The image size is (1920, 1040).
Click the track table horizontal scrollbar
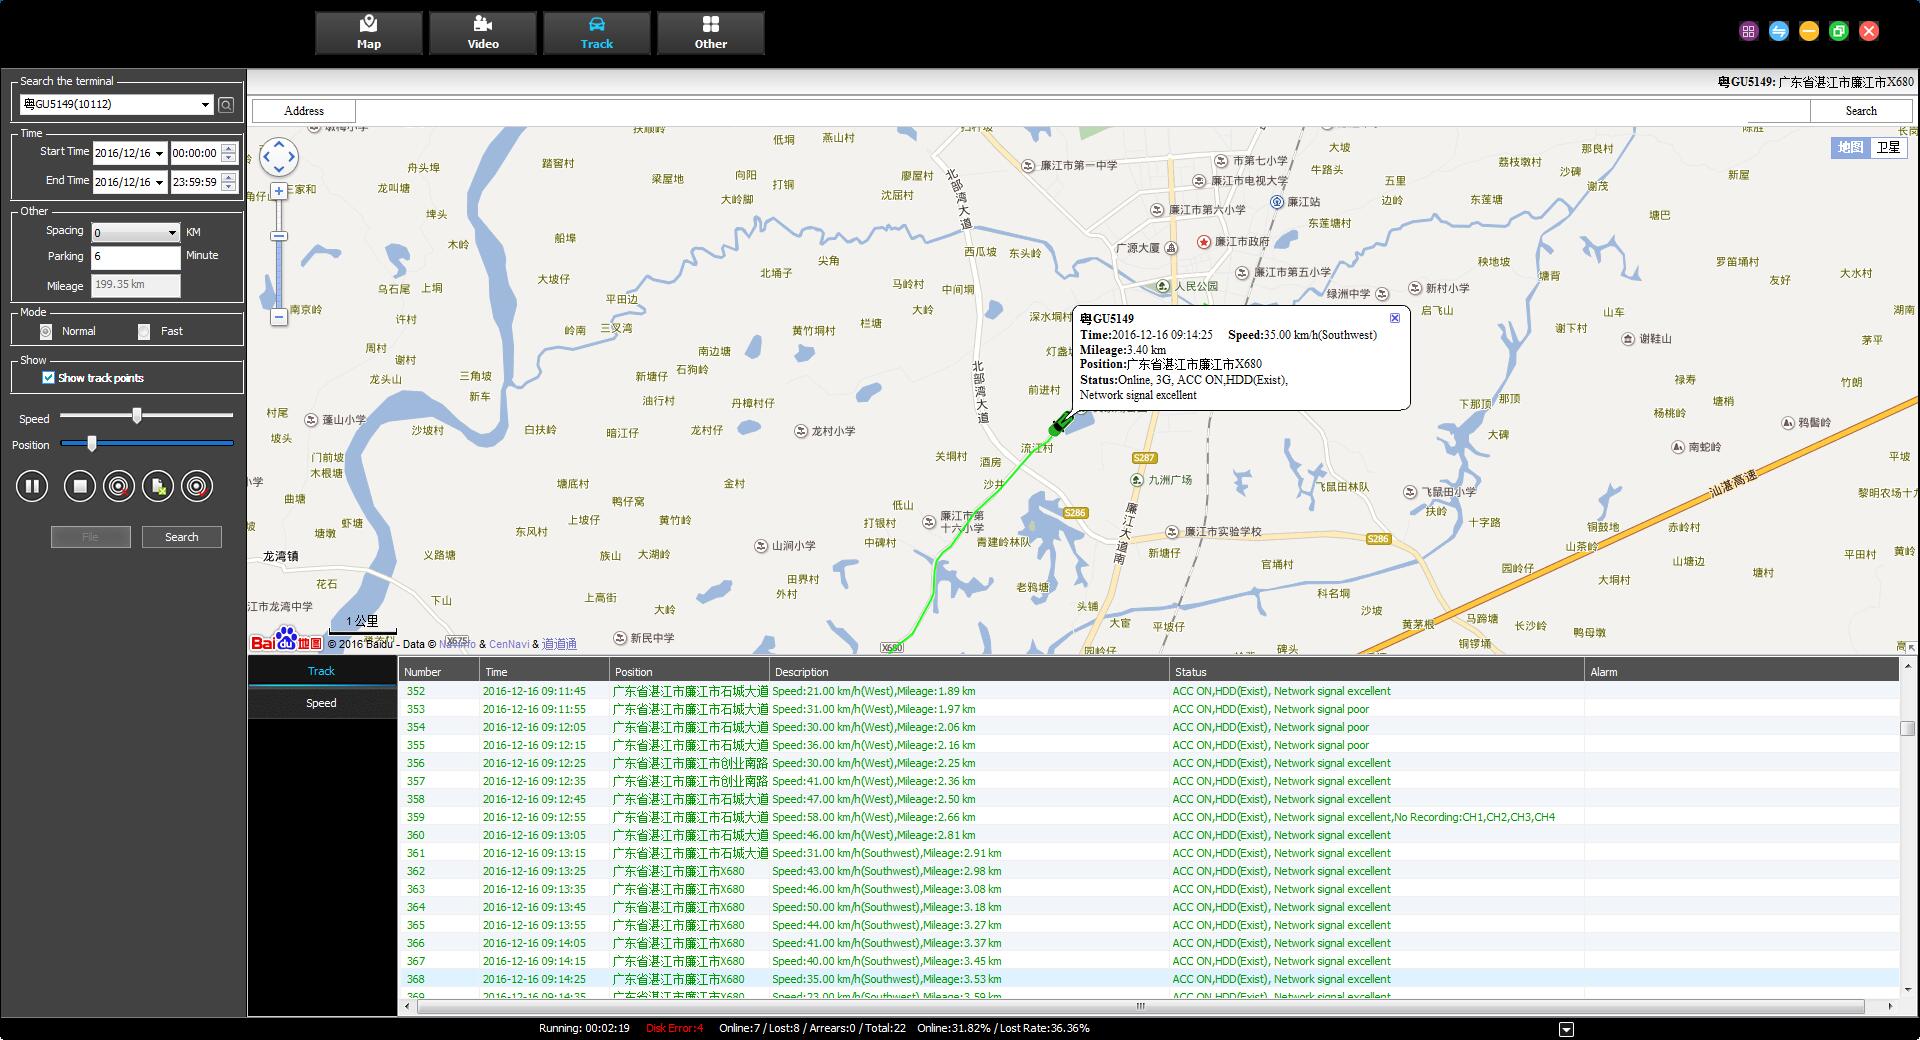click(1142, 1006)
